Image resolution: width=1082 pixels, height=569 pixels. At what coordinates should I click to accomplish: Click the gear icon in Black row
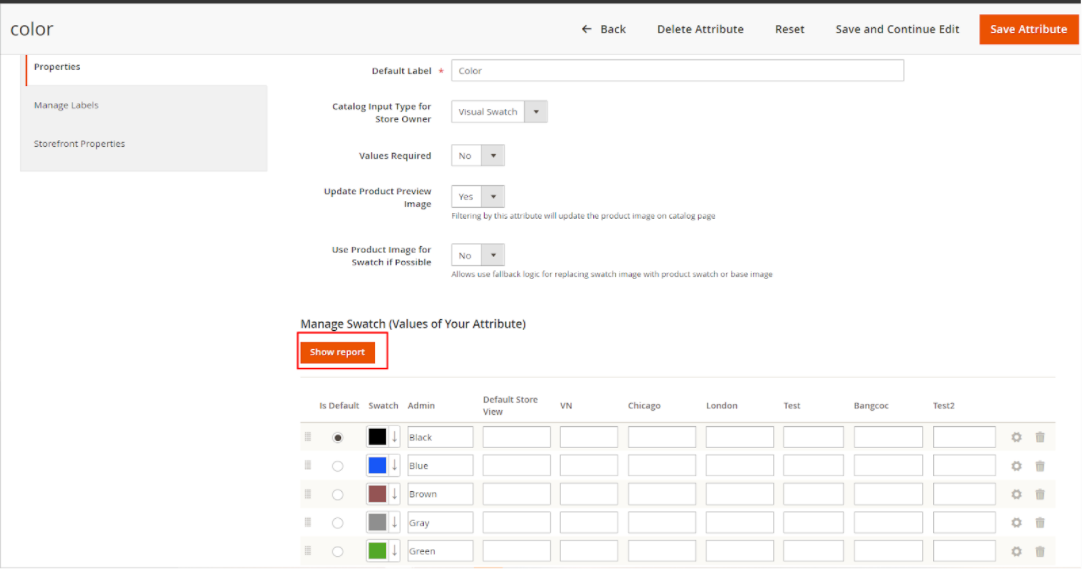(x=1016, y=438)
